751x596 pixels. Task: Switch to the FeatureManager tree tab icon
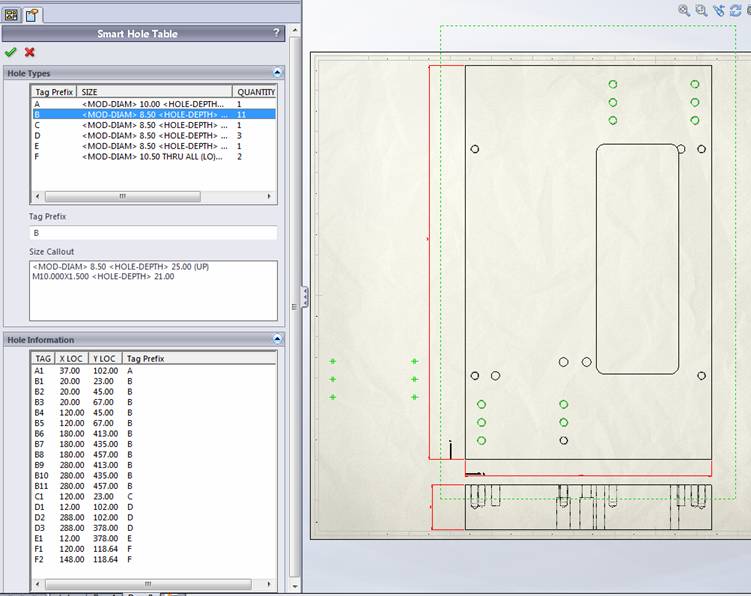tap(12, 14)
